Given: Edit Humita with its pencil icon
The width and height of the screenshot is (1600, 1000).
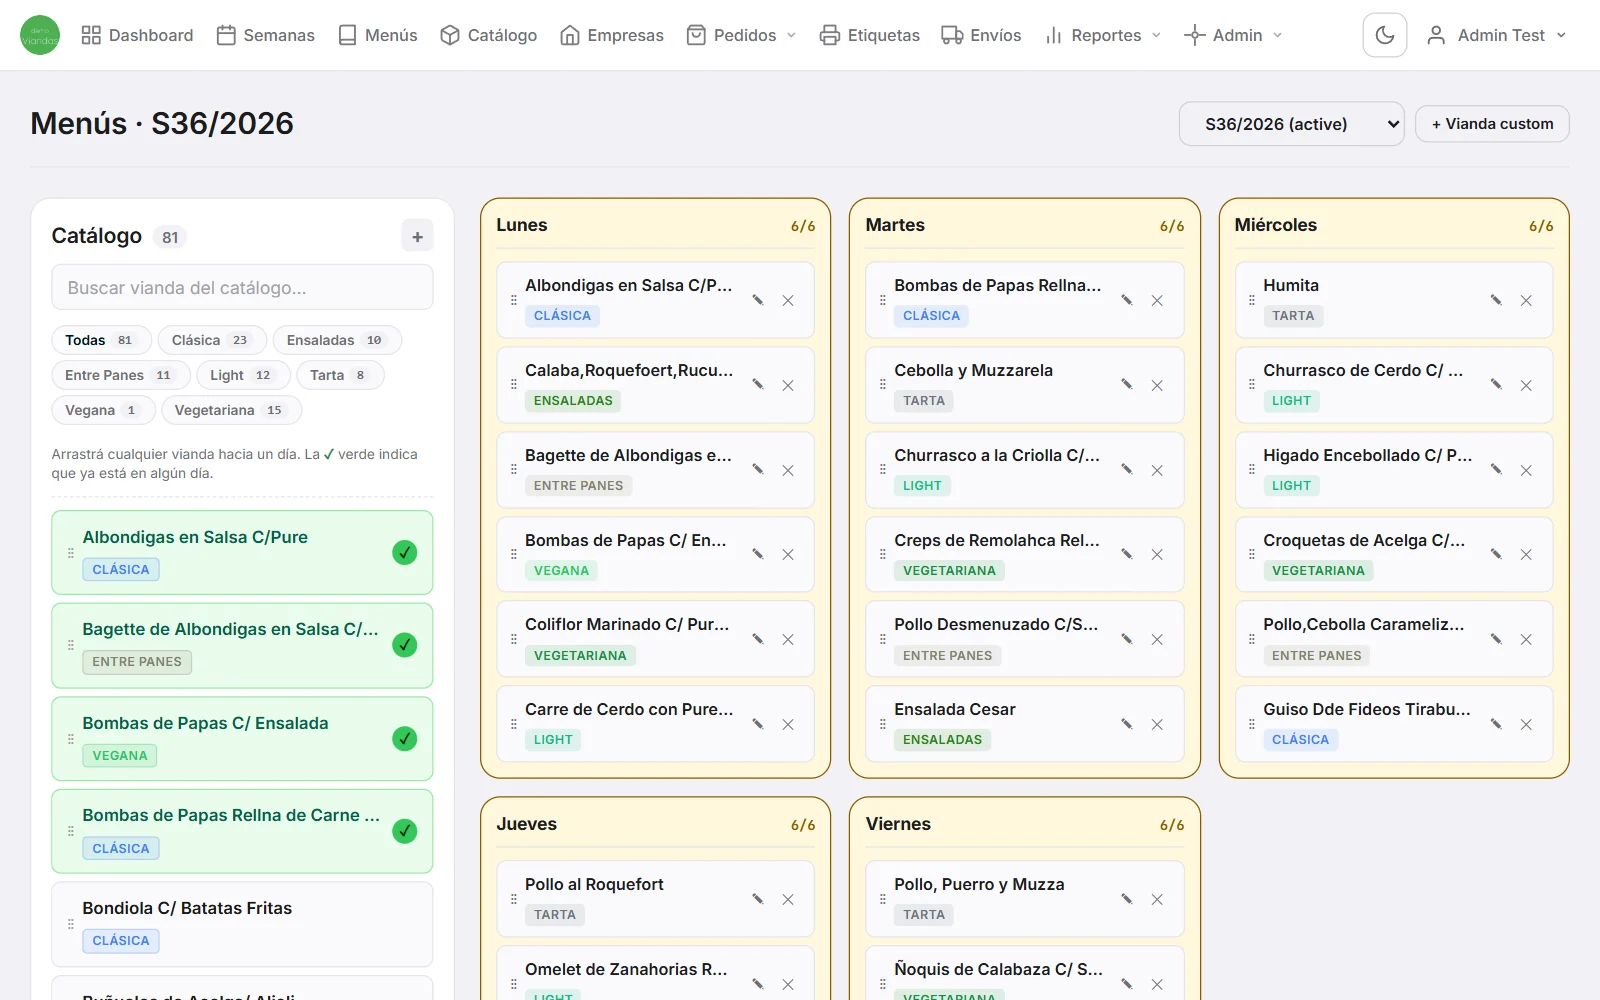Looking at the screenshot, I should coord(1496,300).
